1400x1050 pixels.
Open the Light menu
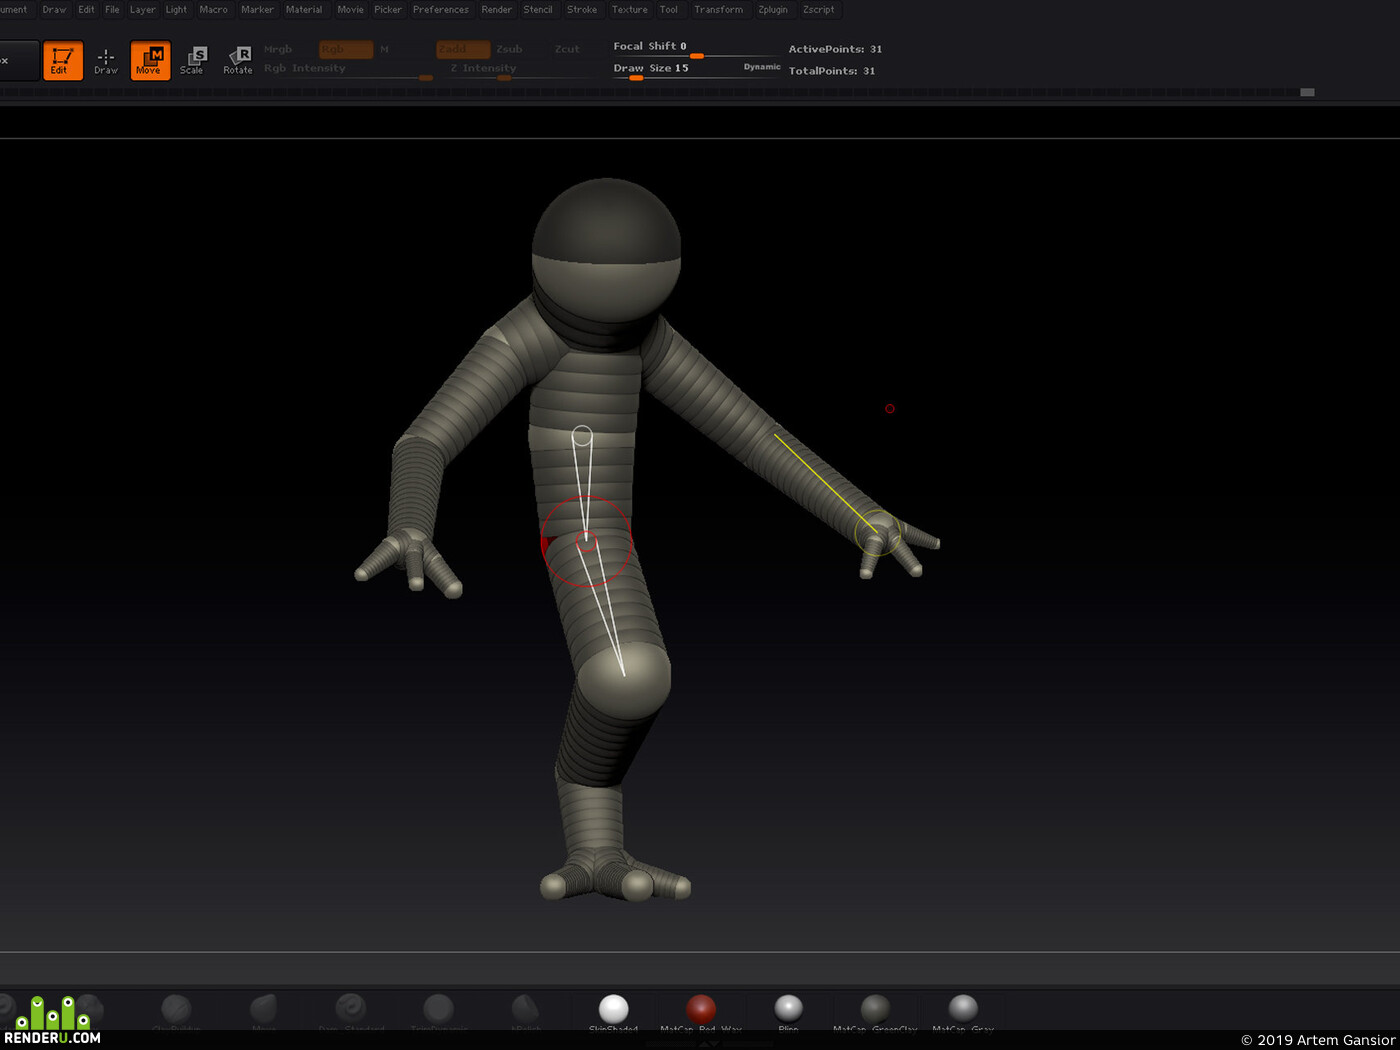(x=176, y=10)
